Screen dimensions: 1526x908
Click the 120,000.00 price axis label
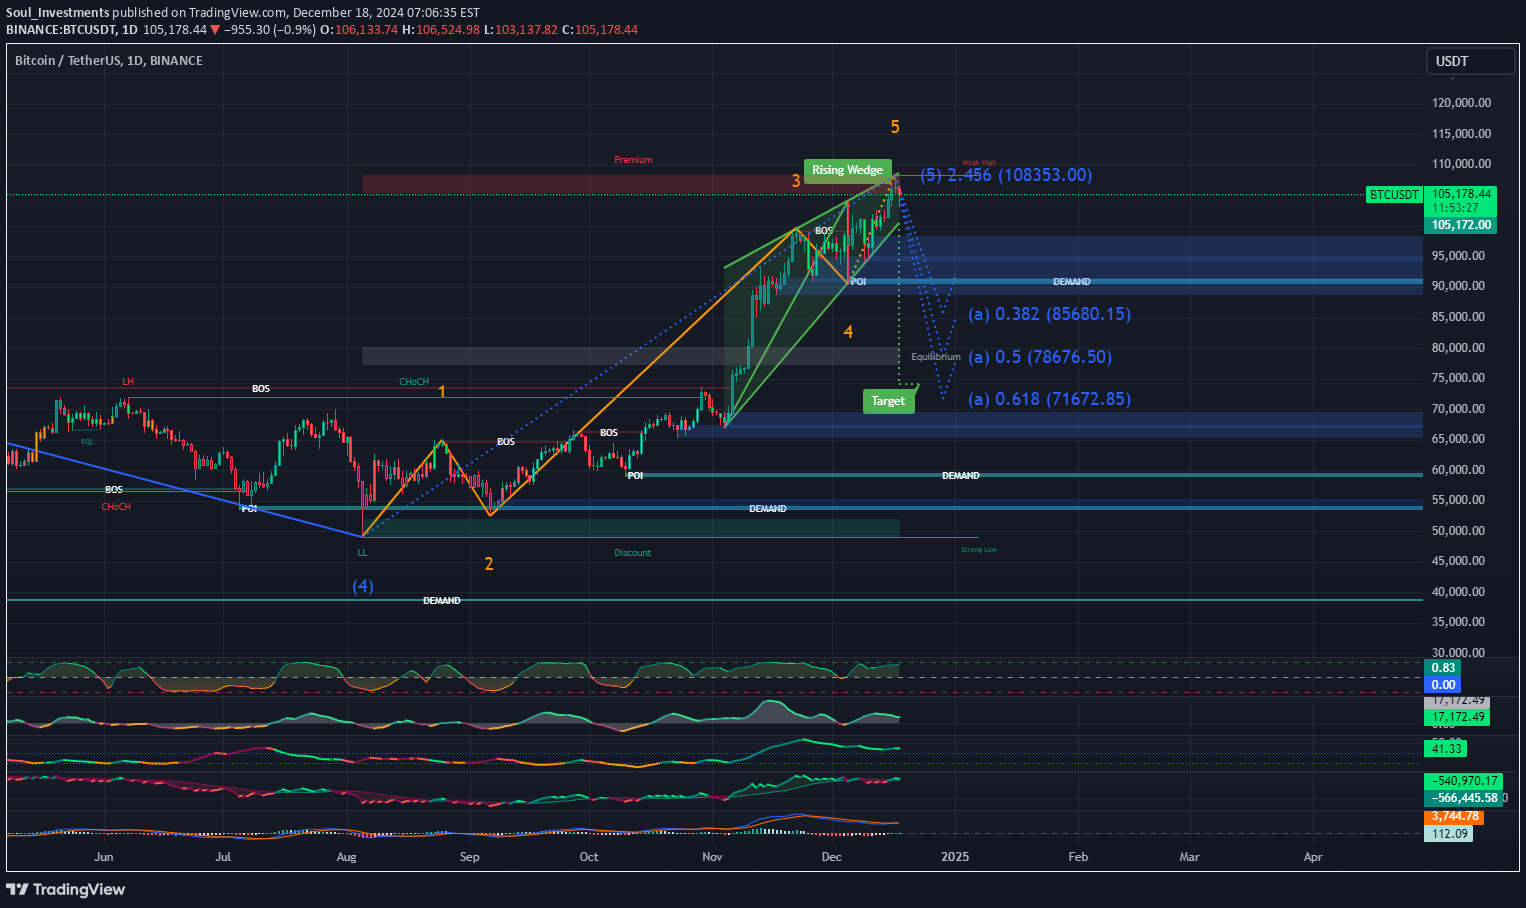click(1461, 103)
